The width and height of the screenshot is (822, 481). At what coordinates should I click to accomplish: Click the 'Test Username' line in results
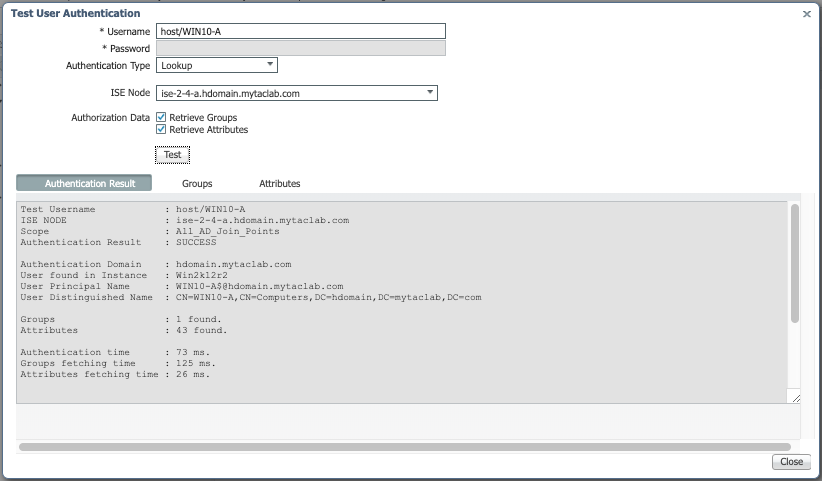tap(133, 209)
